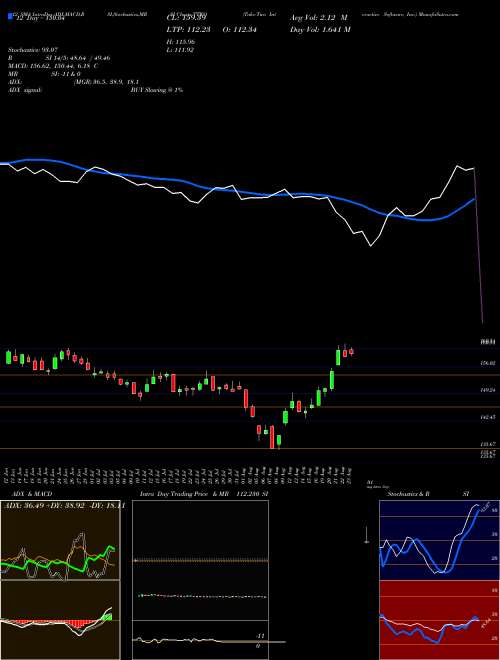Click the tall green breakout candle near the chart's right end

point(338,357)
